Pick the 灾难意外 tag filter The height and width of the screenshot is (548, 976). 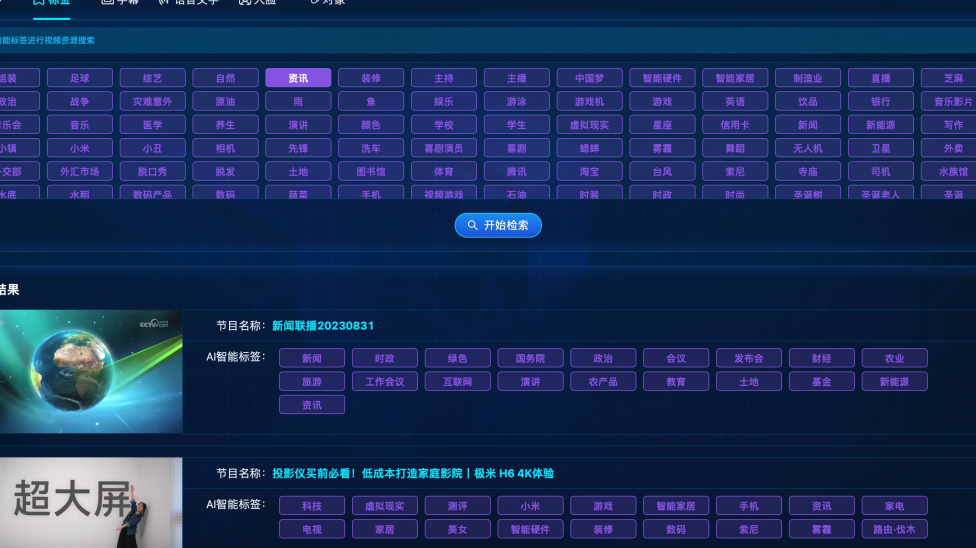(152, 101)
